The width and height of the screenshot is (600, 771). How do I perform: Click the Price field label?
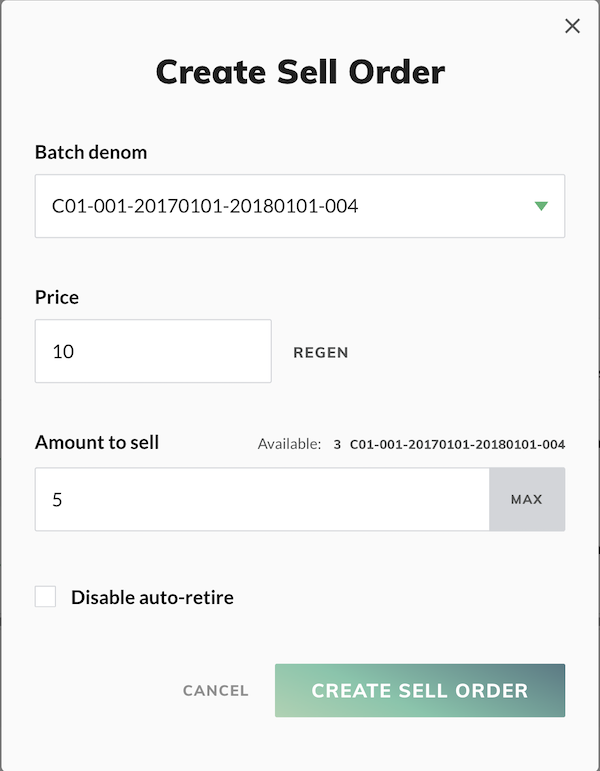[57, 297]
